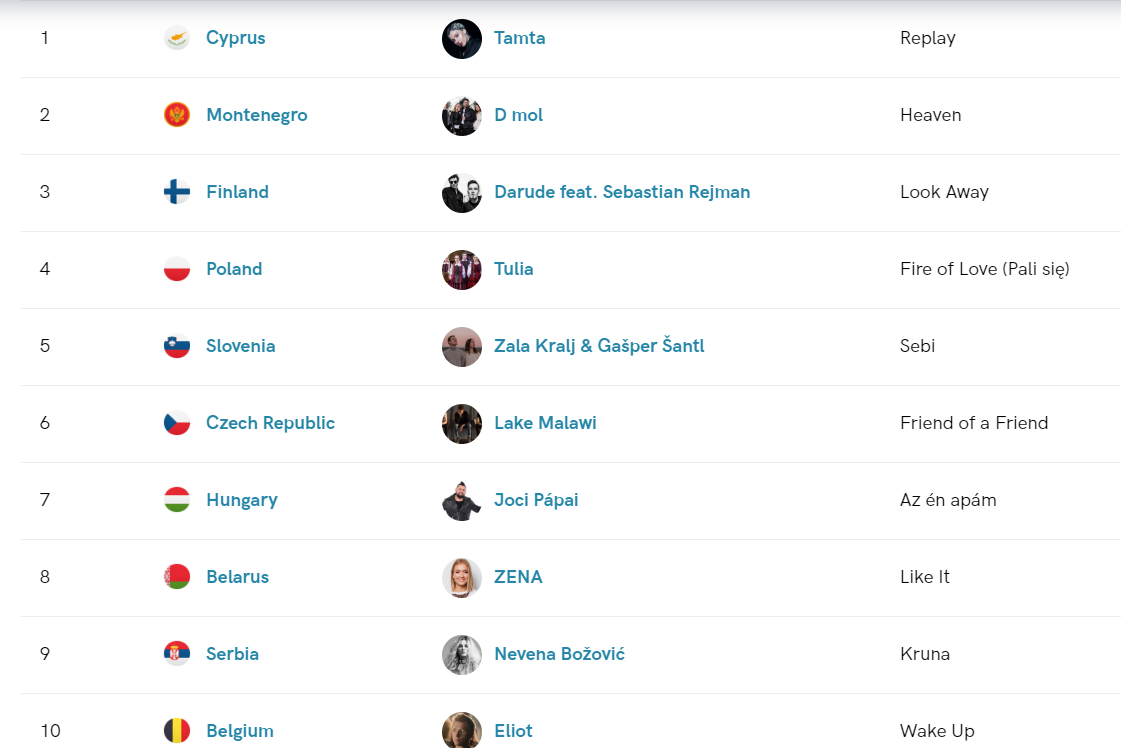The width and height of the screenshot is (1121, 748).
Task: Open the Poland country link
Action: (234, 269)
